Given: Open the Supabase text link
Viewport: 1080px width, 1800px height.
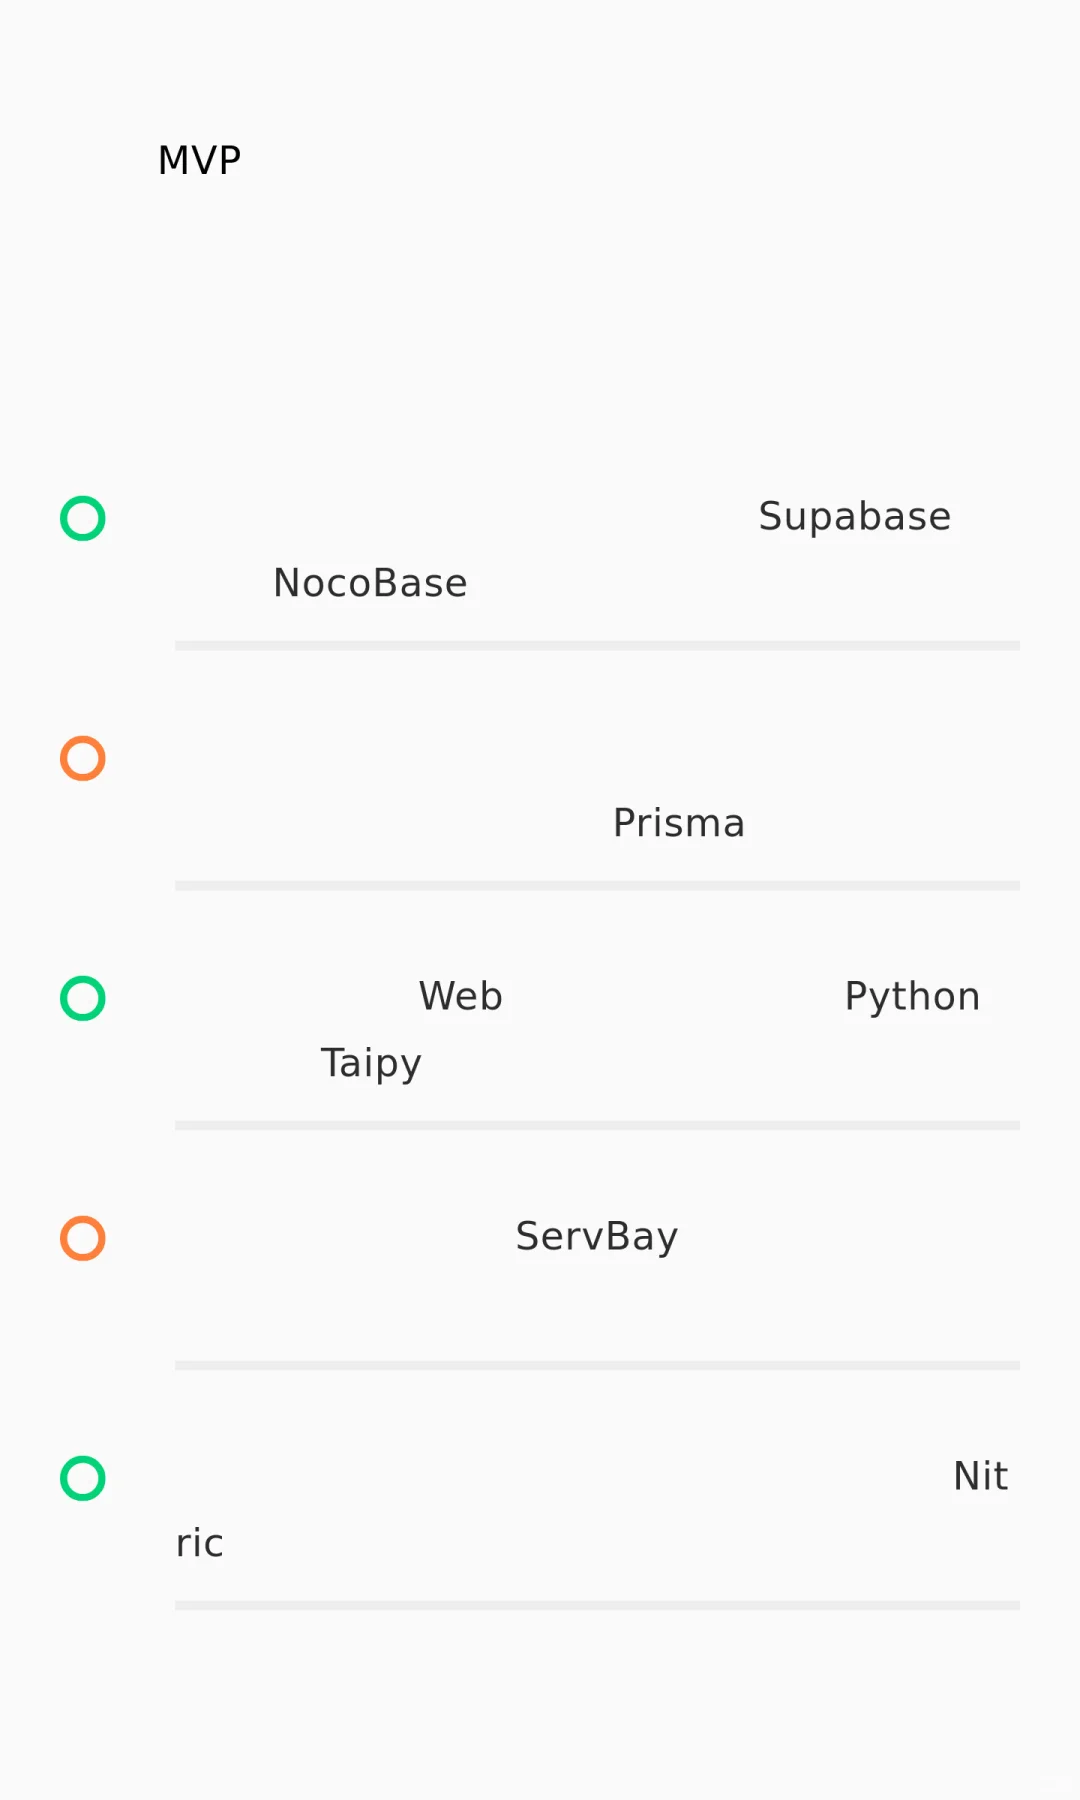Looking at the screenshot, I should click(854, 517).
